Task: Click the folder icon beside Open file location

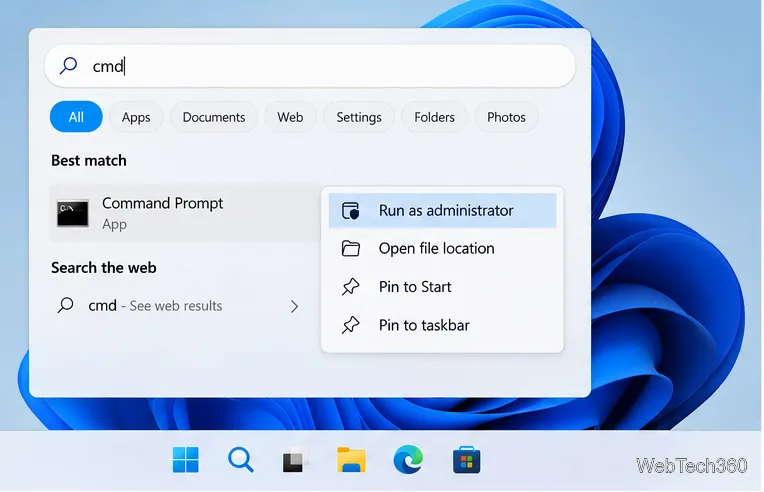Action: coord(350,248)
